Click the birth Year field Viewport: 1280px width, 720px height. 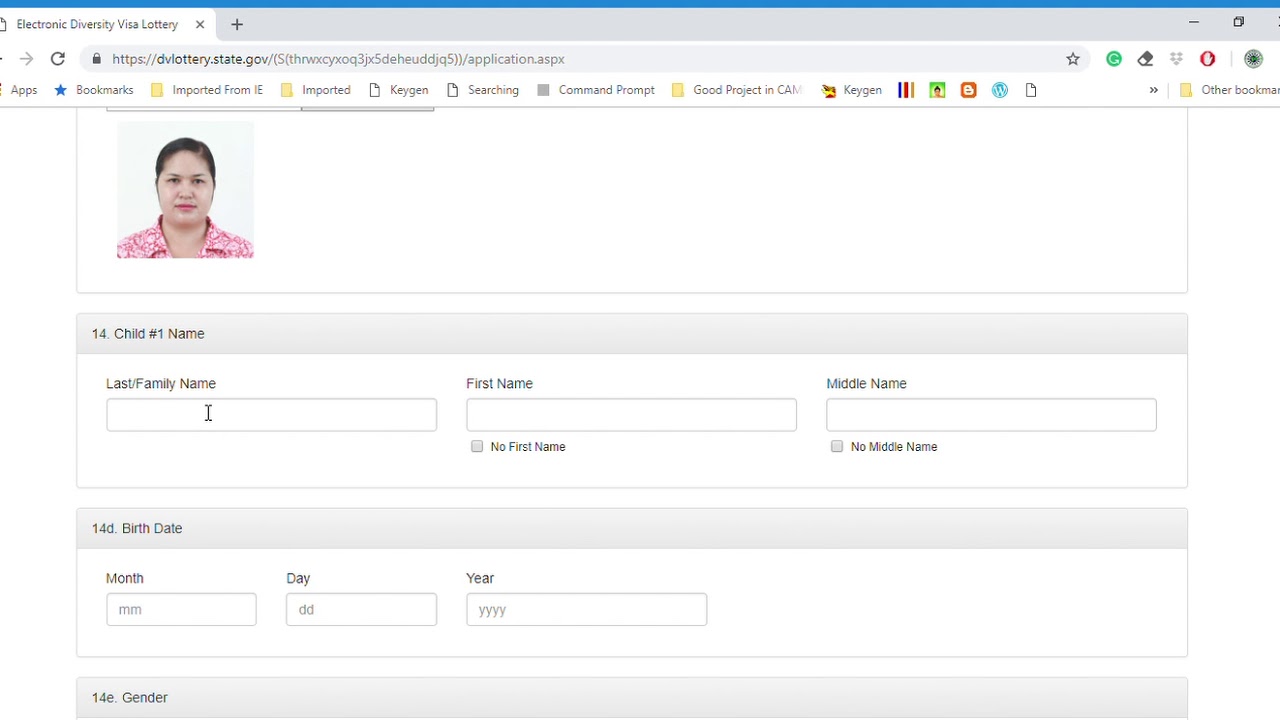pyautogui.click(x=586, y=609)
